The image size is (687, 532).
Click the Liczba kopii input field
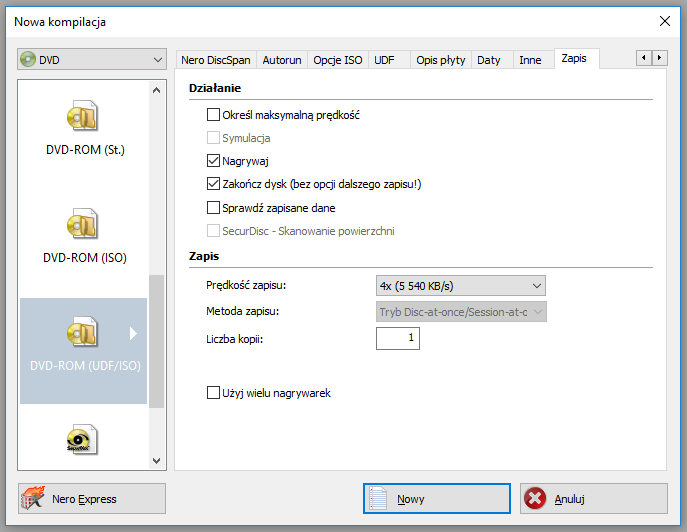point(397,338)
